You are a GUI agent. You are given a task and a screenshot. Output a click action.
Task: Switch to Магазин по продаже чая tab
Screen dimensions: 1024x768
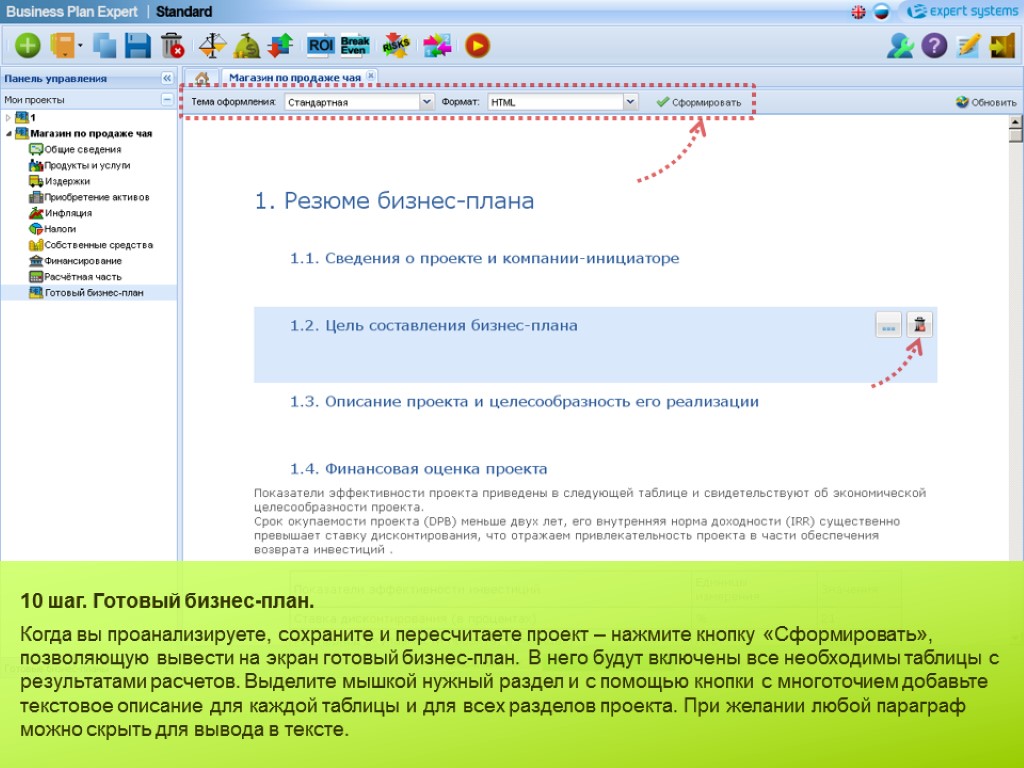(x=295, y=78)
